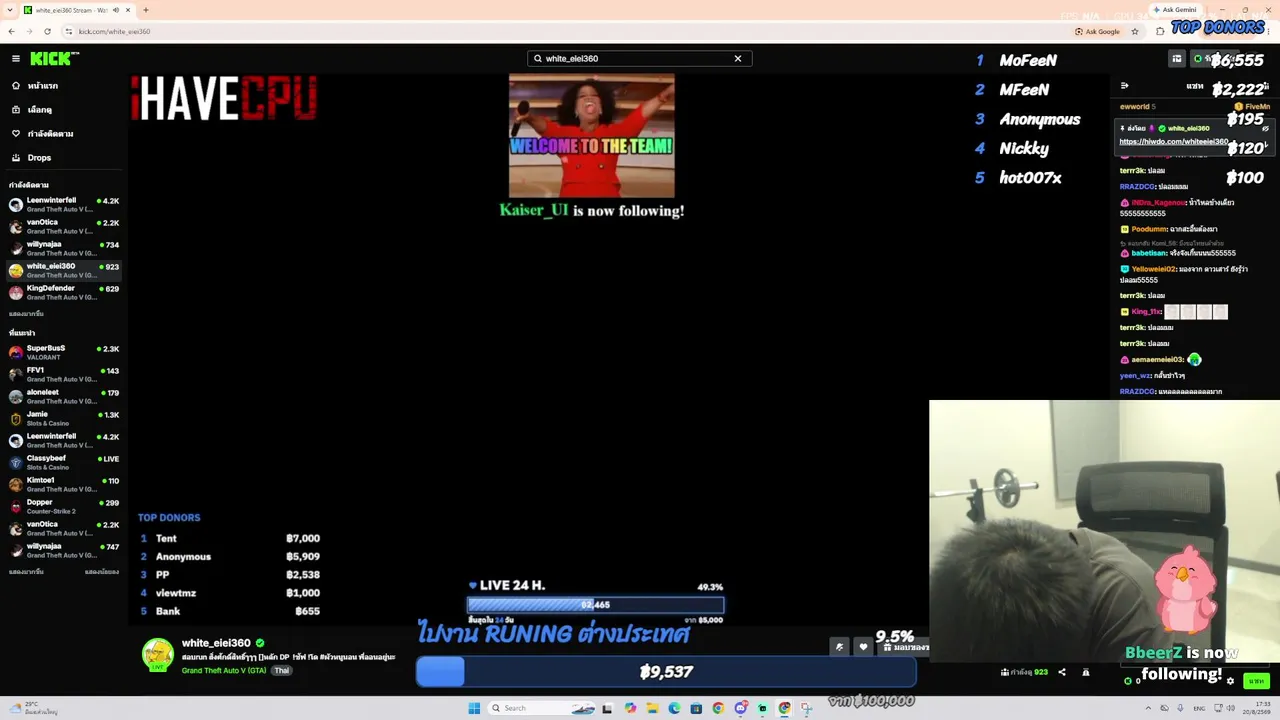Share the stream via the share icon
Viewport: 1280px width, 720px height.
pyautogui.click(x=1062, y=672)
